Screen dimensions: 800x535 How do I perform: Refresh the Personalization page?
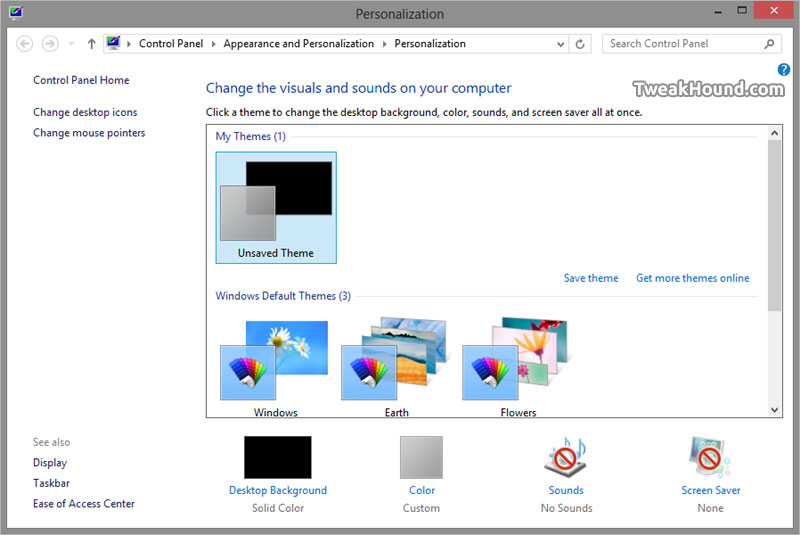(x=580, y=44)
